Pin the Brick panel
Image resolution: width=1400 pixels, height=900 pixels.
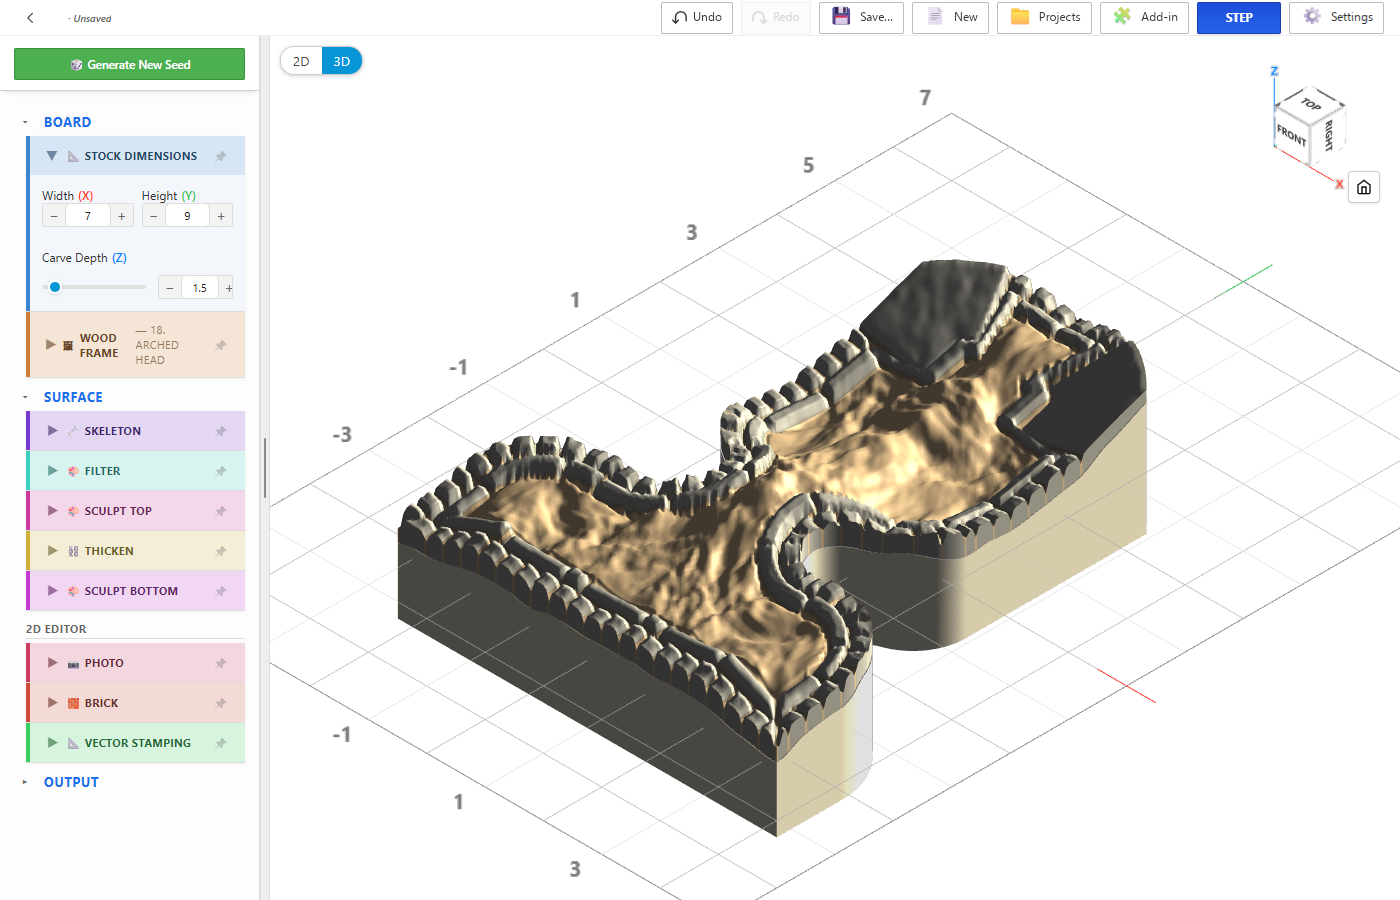click(x=221, y=703)
